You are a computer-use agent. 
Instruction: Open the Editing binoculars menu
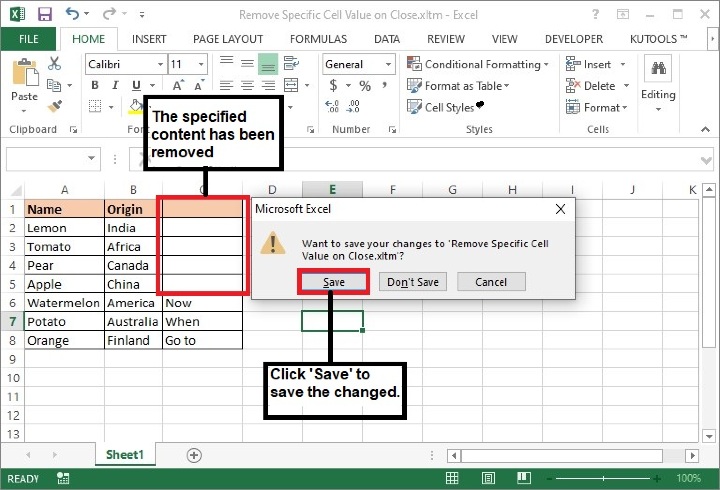click(x=658, y=83)
